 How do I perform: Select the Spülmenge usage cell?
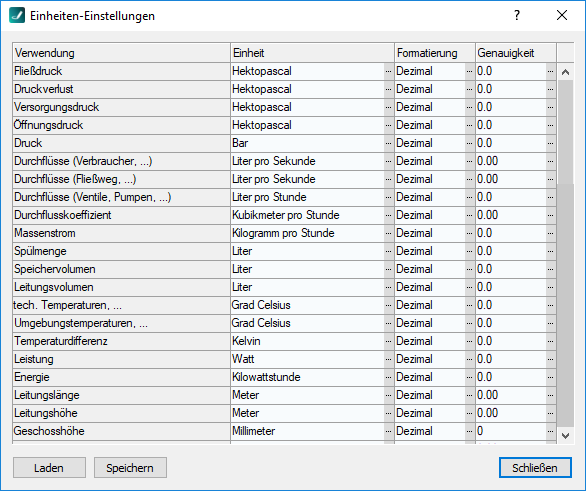(x=121, y=251)
